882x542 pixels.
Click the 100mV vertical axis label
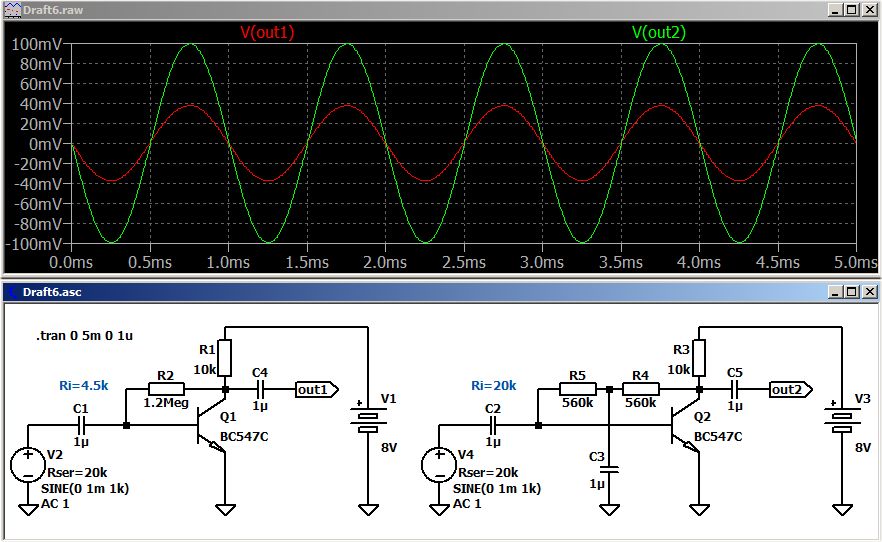[36, 44]
